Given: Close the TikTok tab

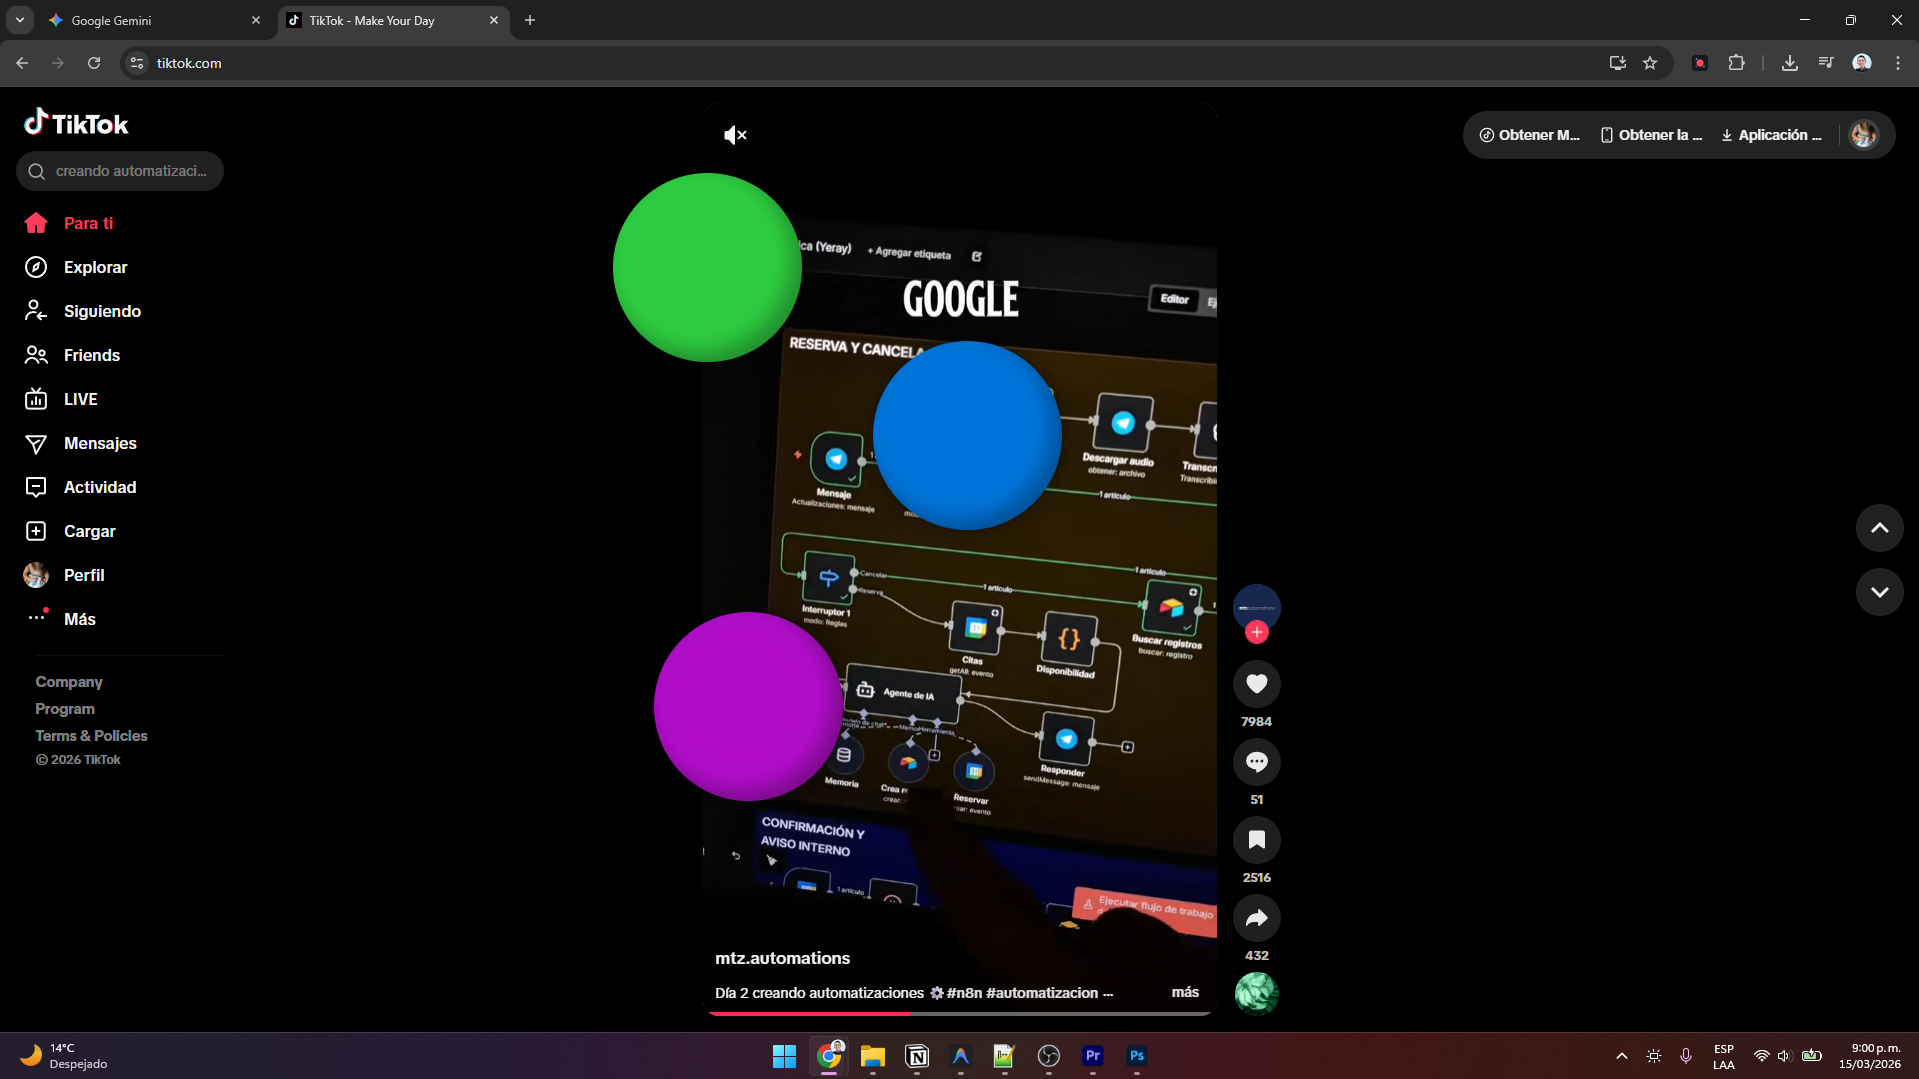Looking at the screenshot, I should [x=494, y=20].
